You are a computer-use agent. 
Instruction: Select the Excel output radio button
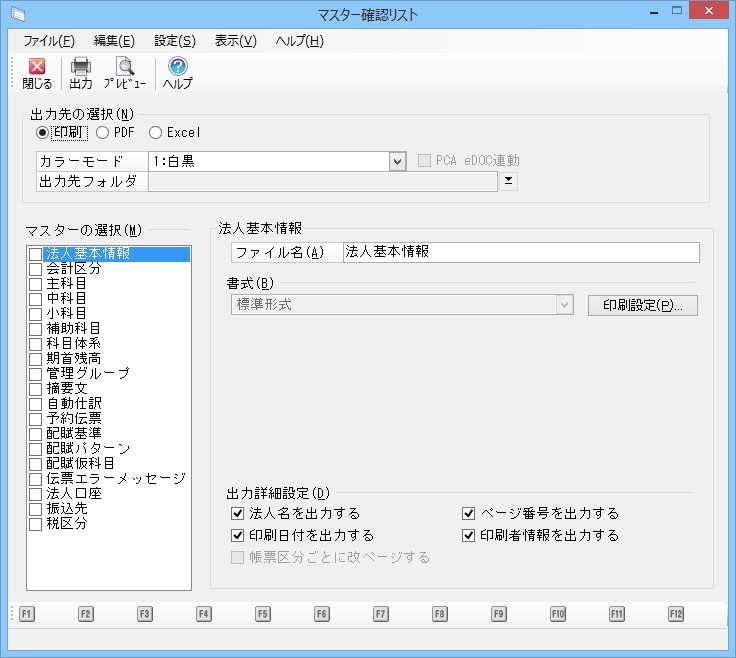pyautogui.click(x=155, y=132)
